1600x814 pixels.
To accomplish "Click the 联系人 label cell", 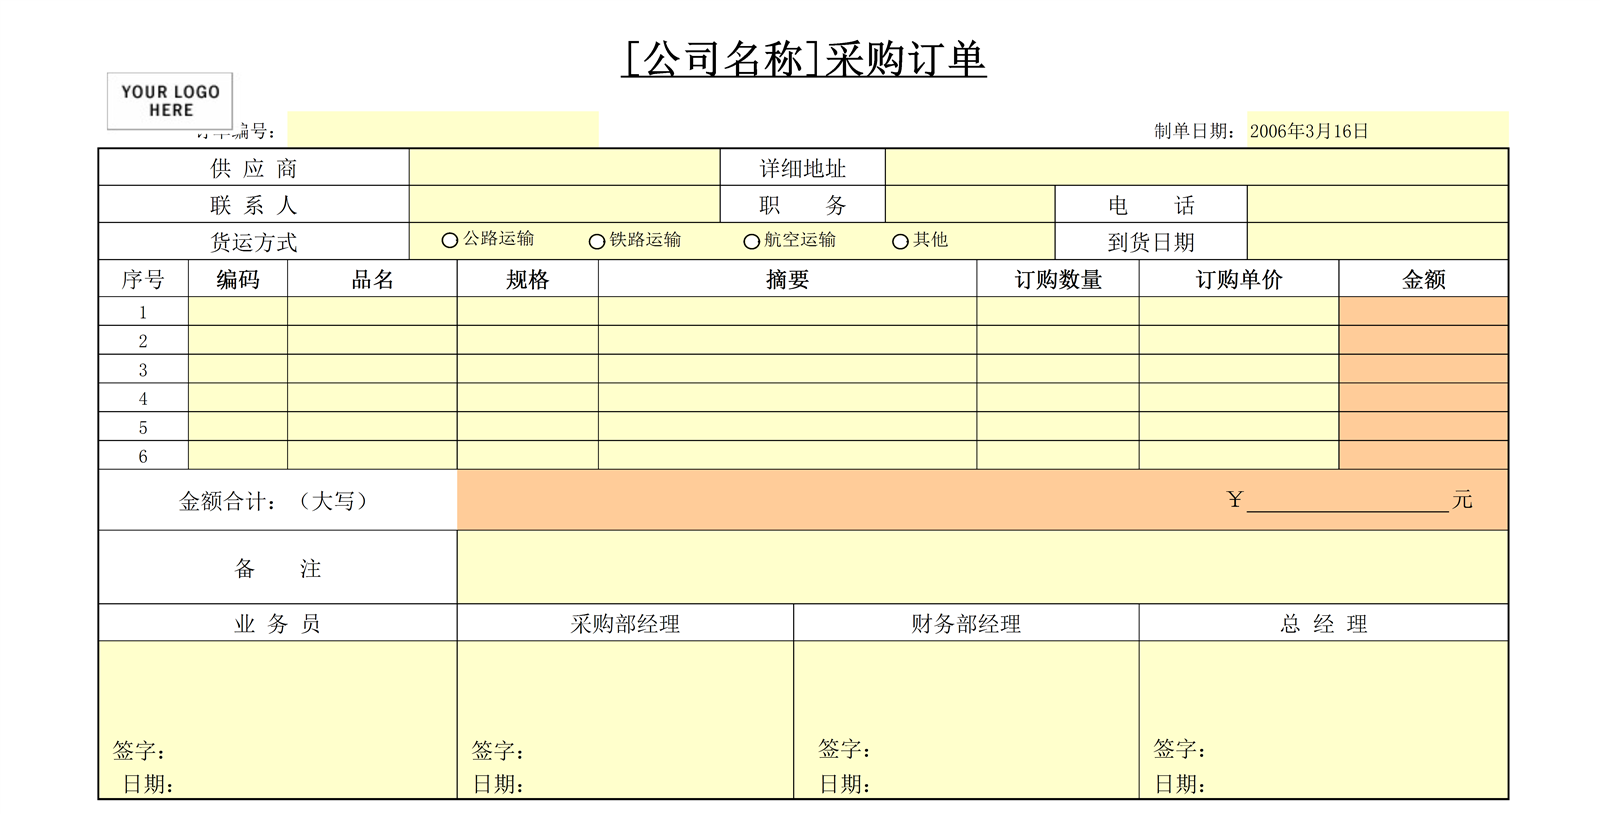I will point(254,204).
